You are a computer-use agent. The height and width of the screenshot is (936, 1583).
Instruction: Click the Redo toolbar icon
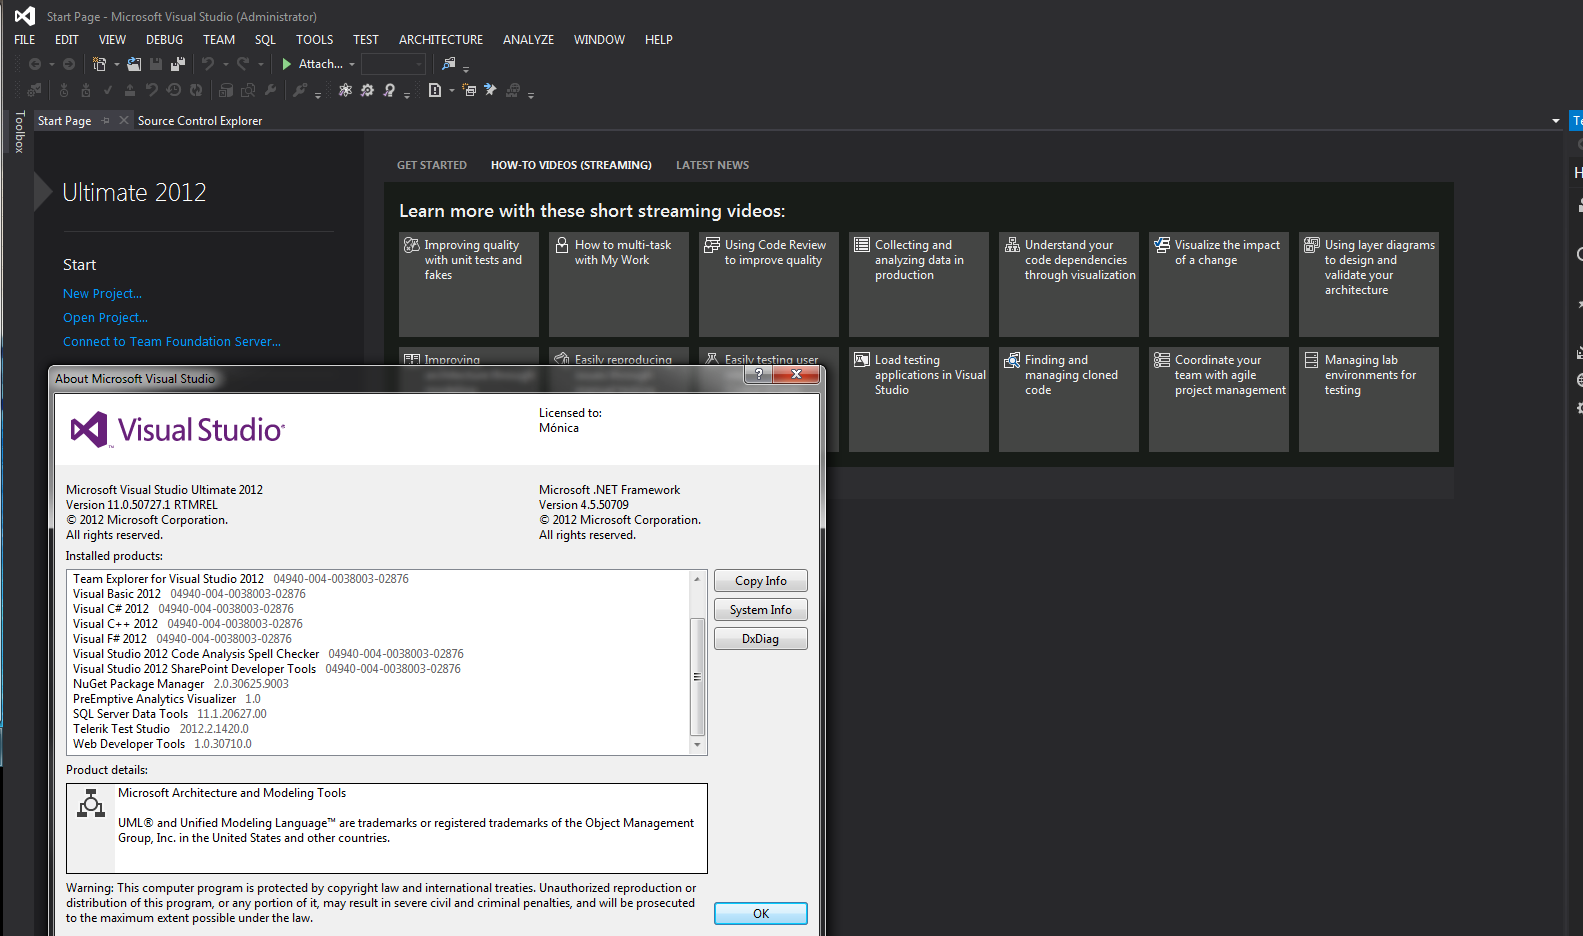click(x=243, y=64)
